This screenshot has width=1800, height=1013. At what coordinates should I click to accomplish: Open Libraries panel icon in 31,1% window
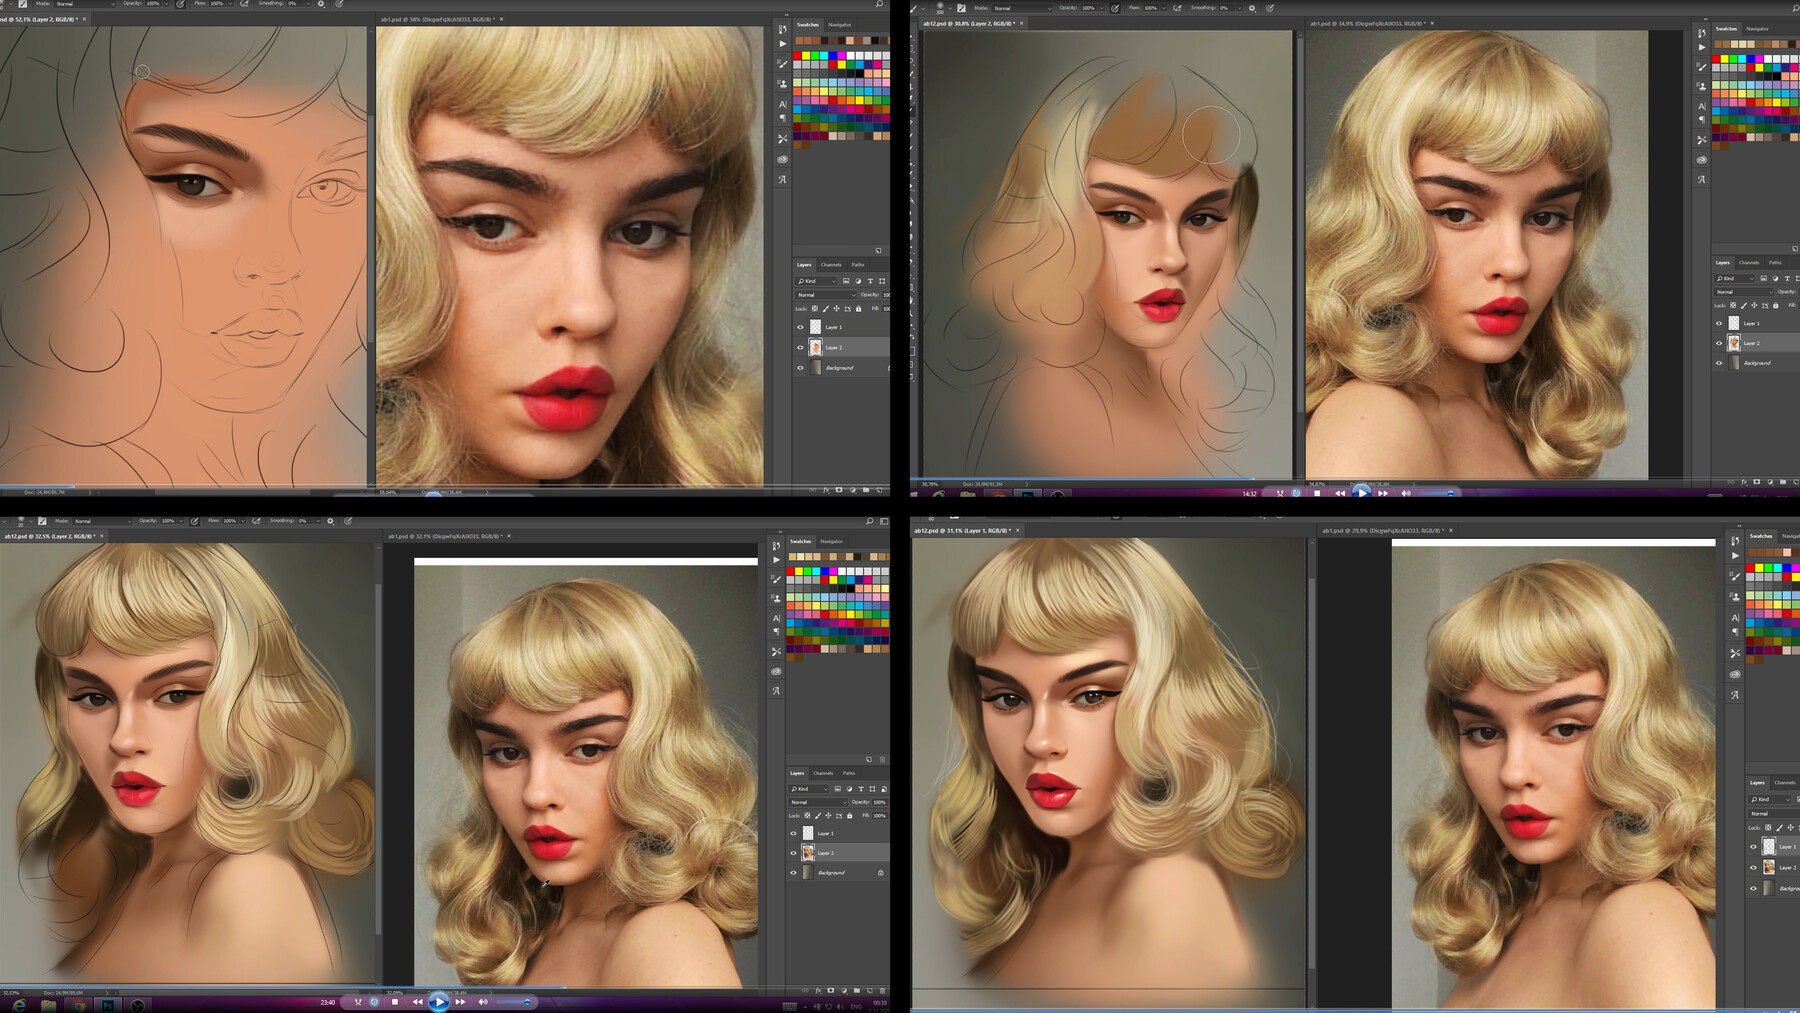pyautogui.click(x=1735, y=675)
